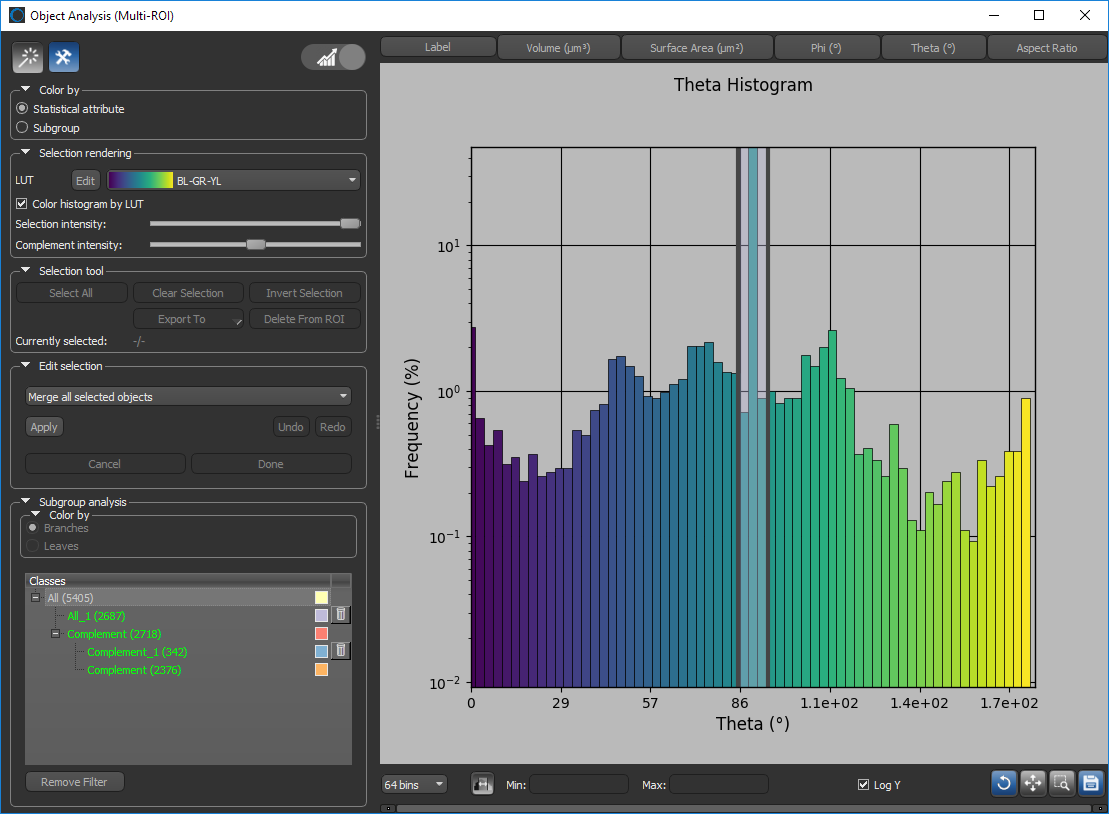Toggle the chart statistics switch
This screenshot has height=814, width=1109.
[x=334, y=57]
